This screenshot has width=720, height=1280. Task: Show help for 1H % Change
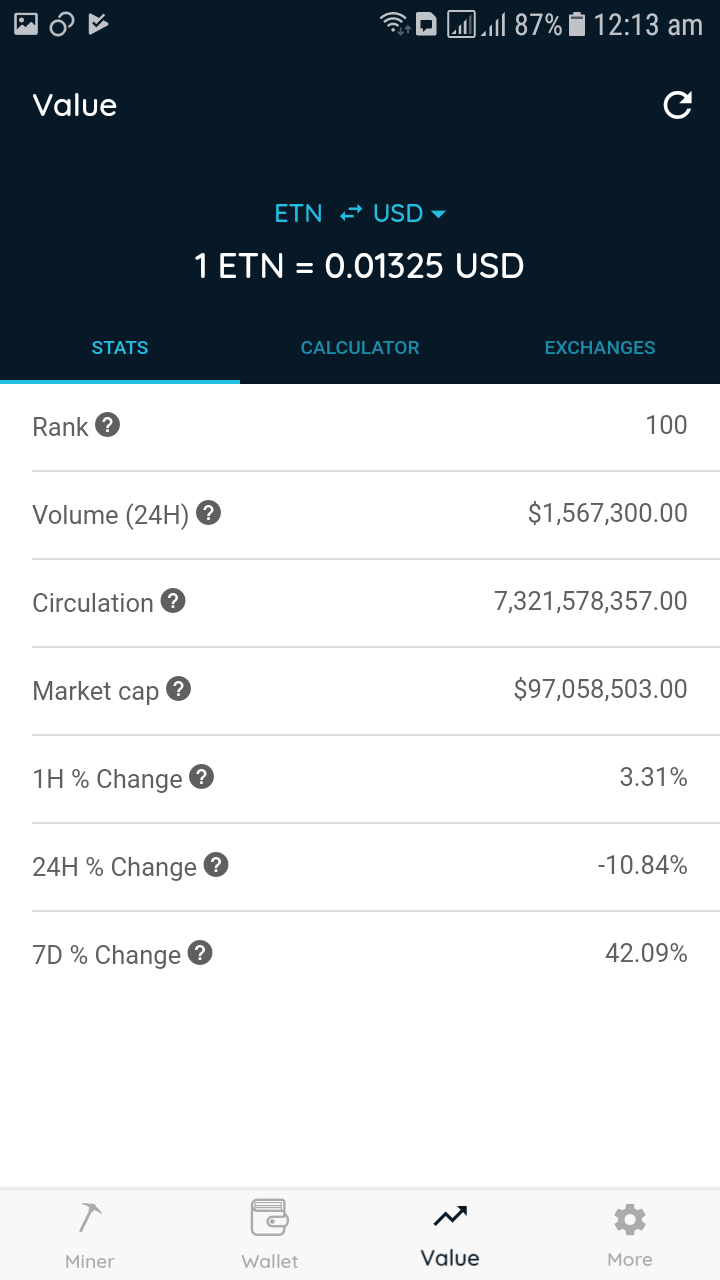pos(201,777)
